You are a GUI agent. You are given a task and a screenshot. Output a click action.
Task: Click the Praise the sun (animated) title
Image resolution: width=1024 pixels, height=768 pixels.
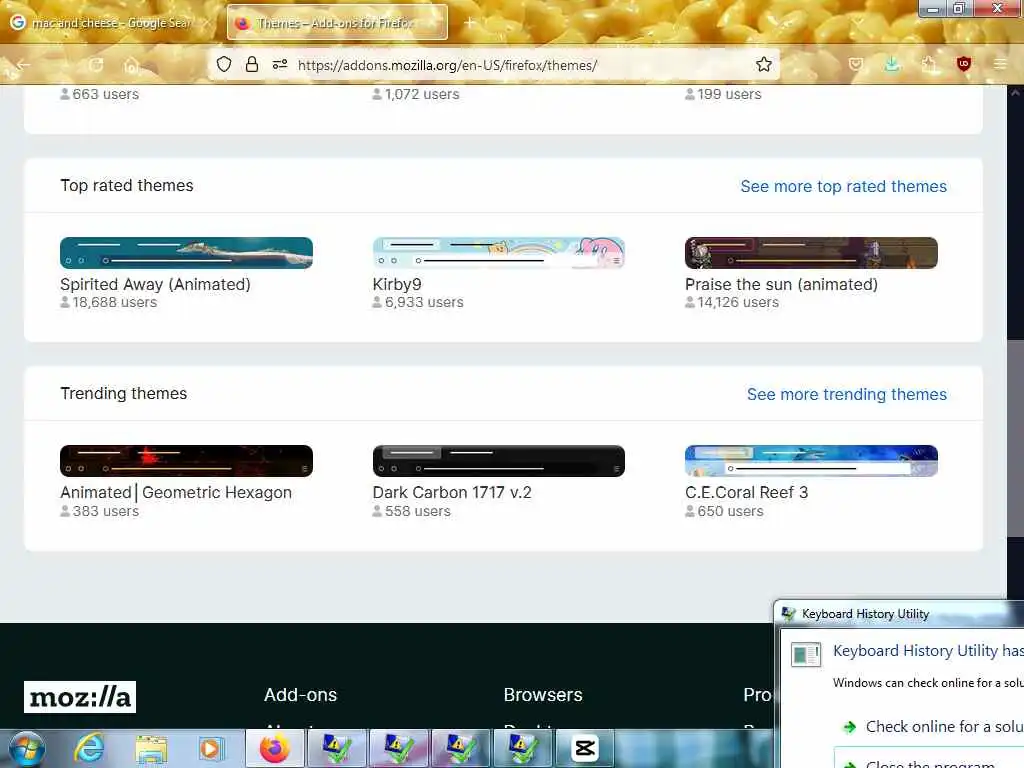point(781,284)
